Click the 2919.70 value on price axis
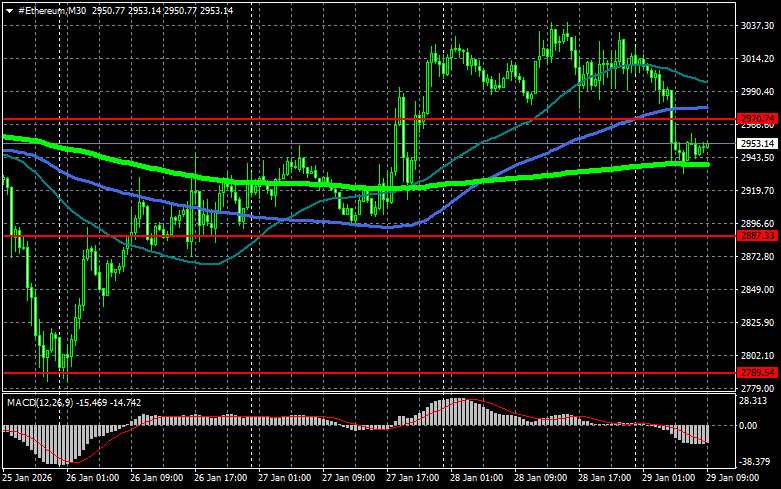Image resolution: width=781 pixels, height=489 pixels. click(757, 190)
